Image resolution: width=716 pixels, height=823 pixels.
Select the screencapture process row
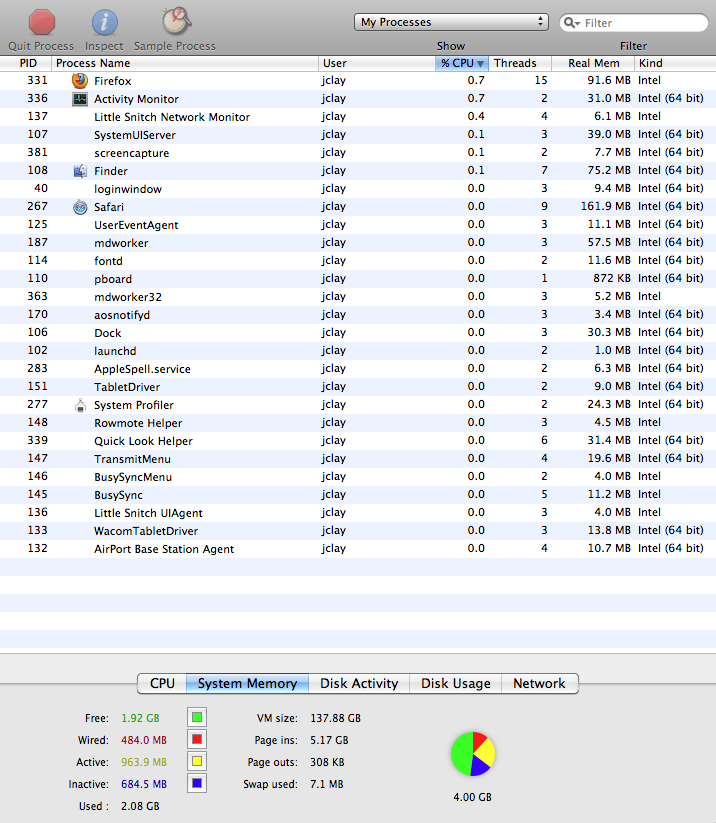(x=358, y=153)
